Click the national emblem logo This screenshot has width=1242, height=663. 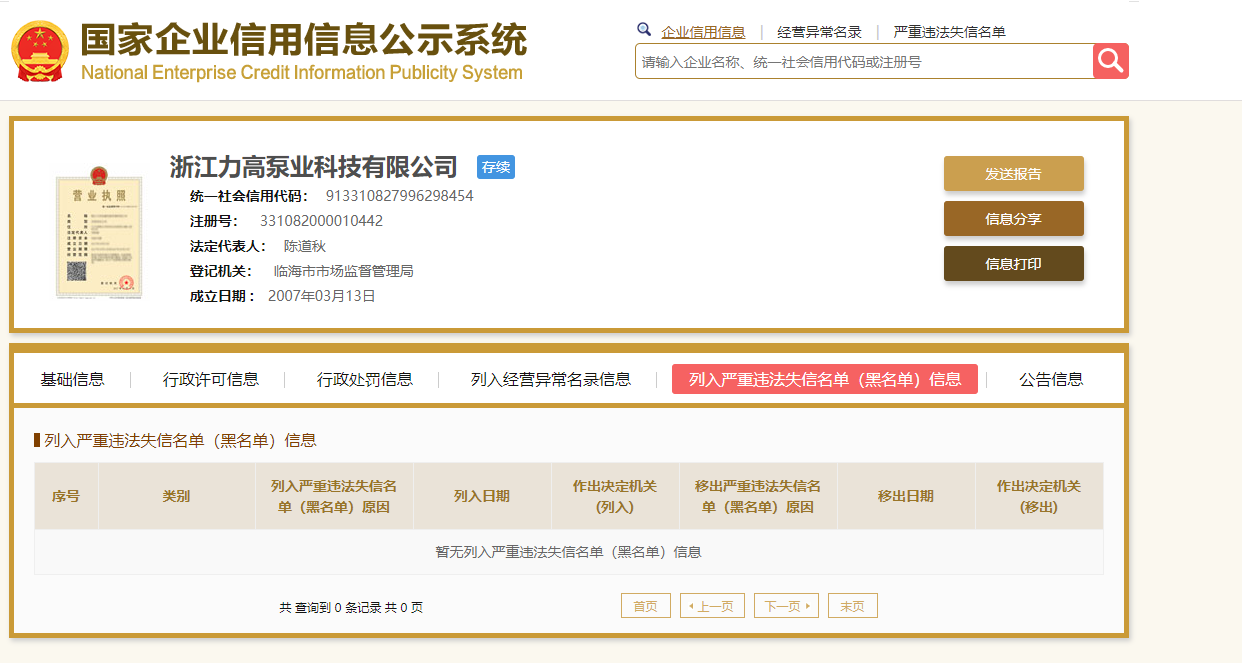point(41,52)
